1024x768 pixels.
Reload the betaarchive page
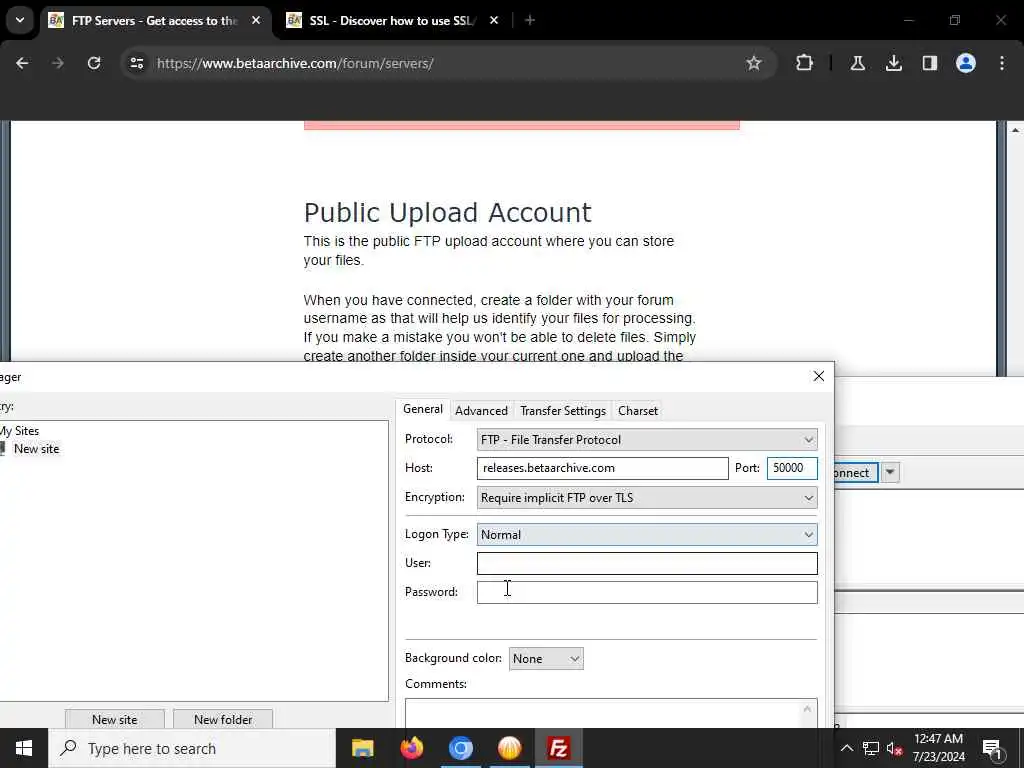pos(94,63)
